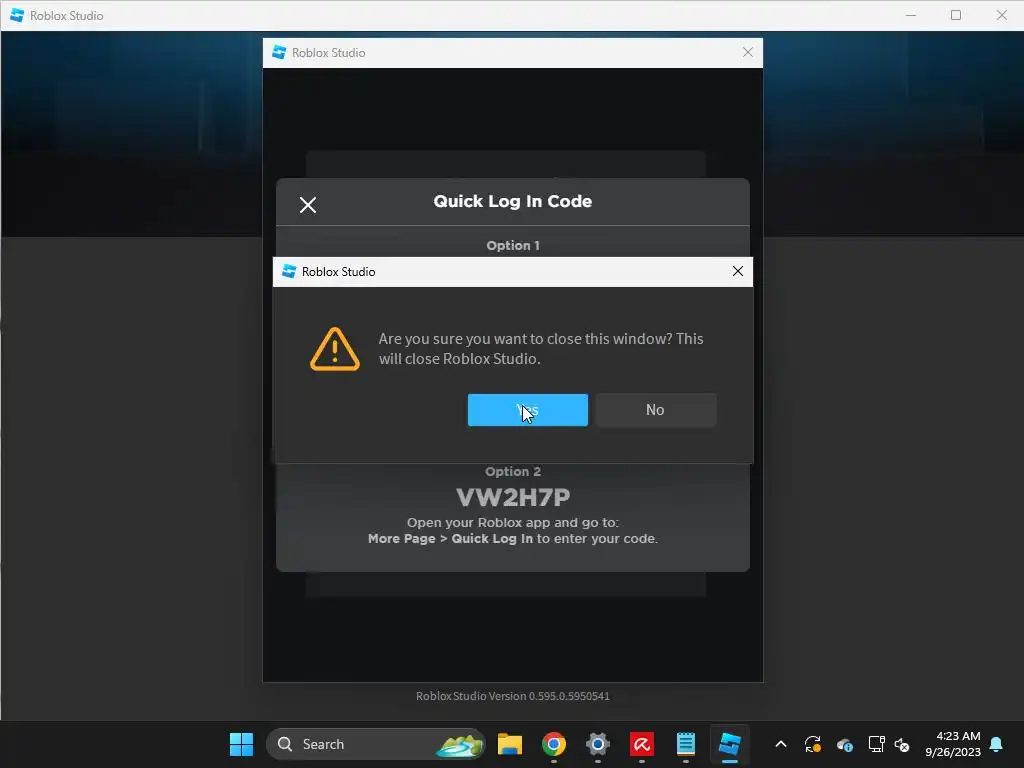Close the confirmation dialog with its X
Screen dimensions: 1024x768
click(x=738, y=271)
